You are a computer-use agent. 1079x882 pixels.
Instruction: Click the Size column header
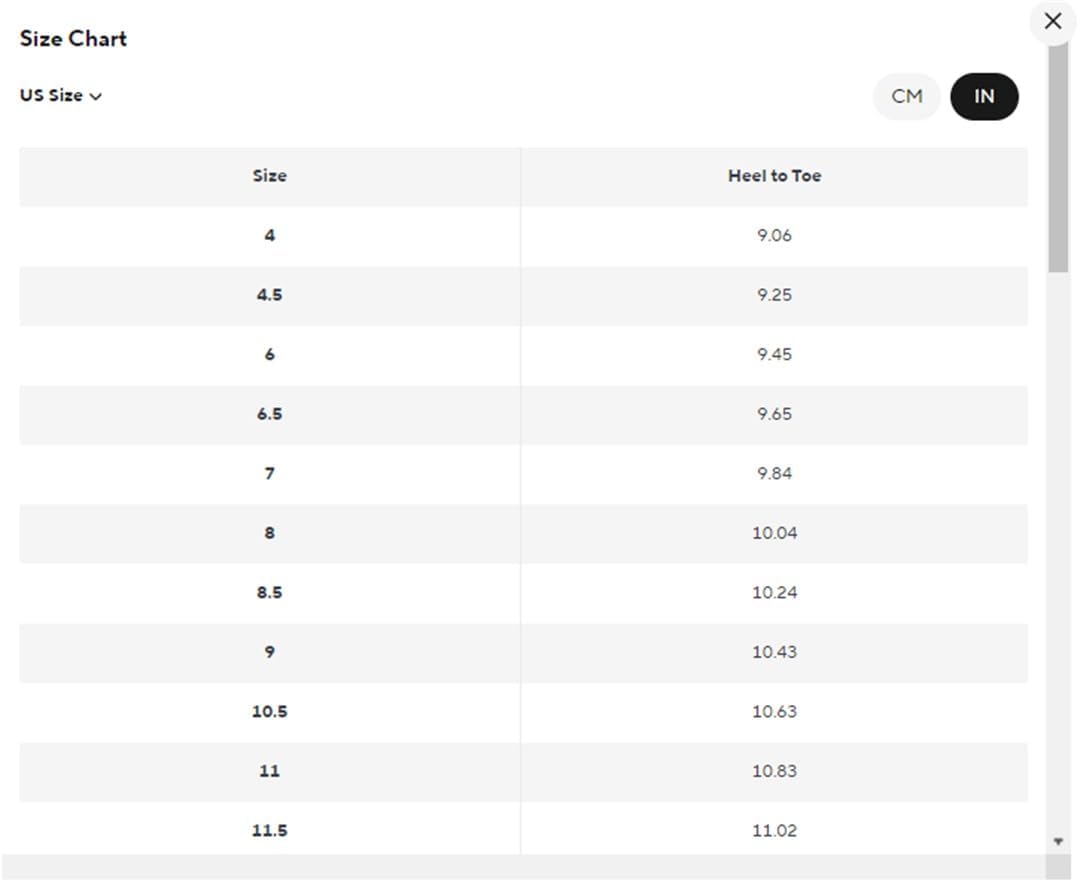(270, 176)
